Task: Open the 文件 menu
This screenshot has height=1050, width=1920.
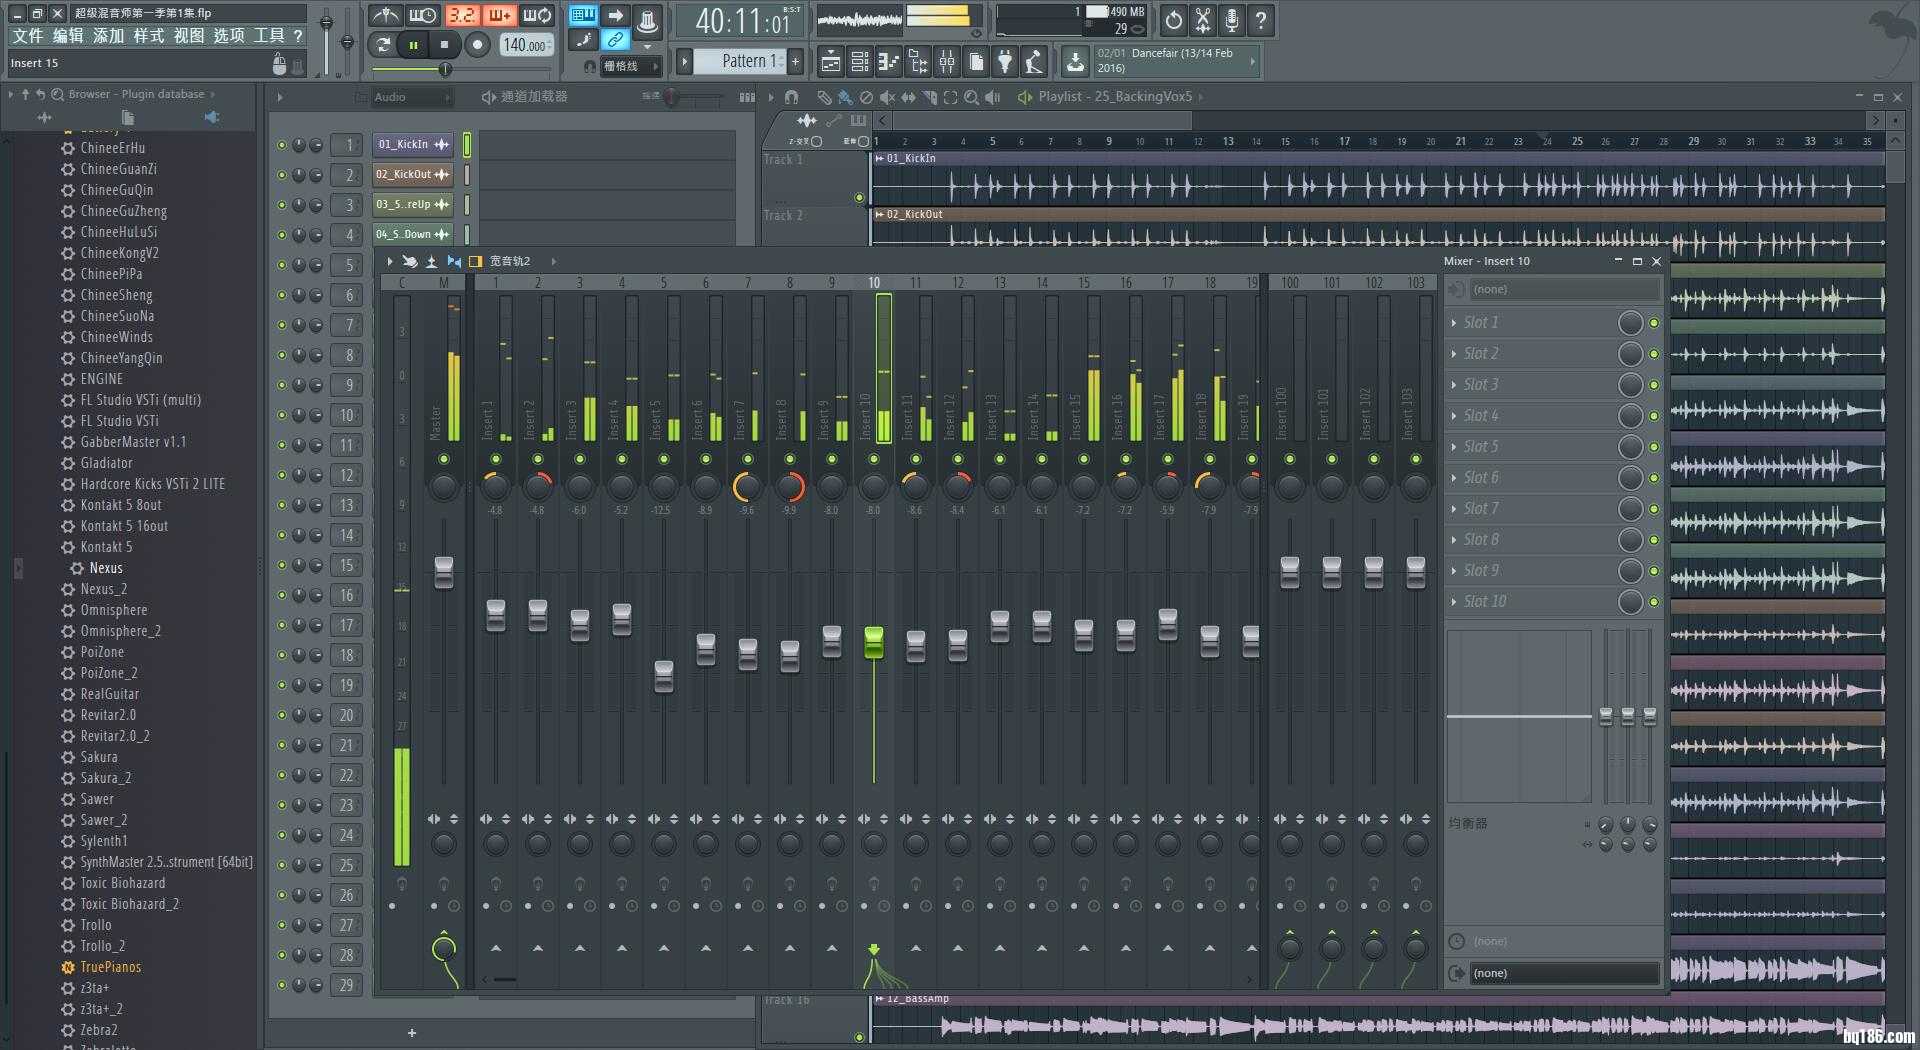Action: [x=28, y=36]
